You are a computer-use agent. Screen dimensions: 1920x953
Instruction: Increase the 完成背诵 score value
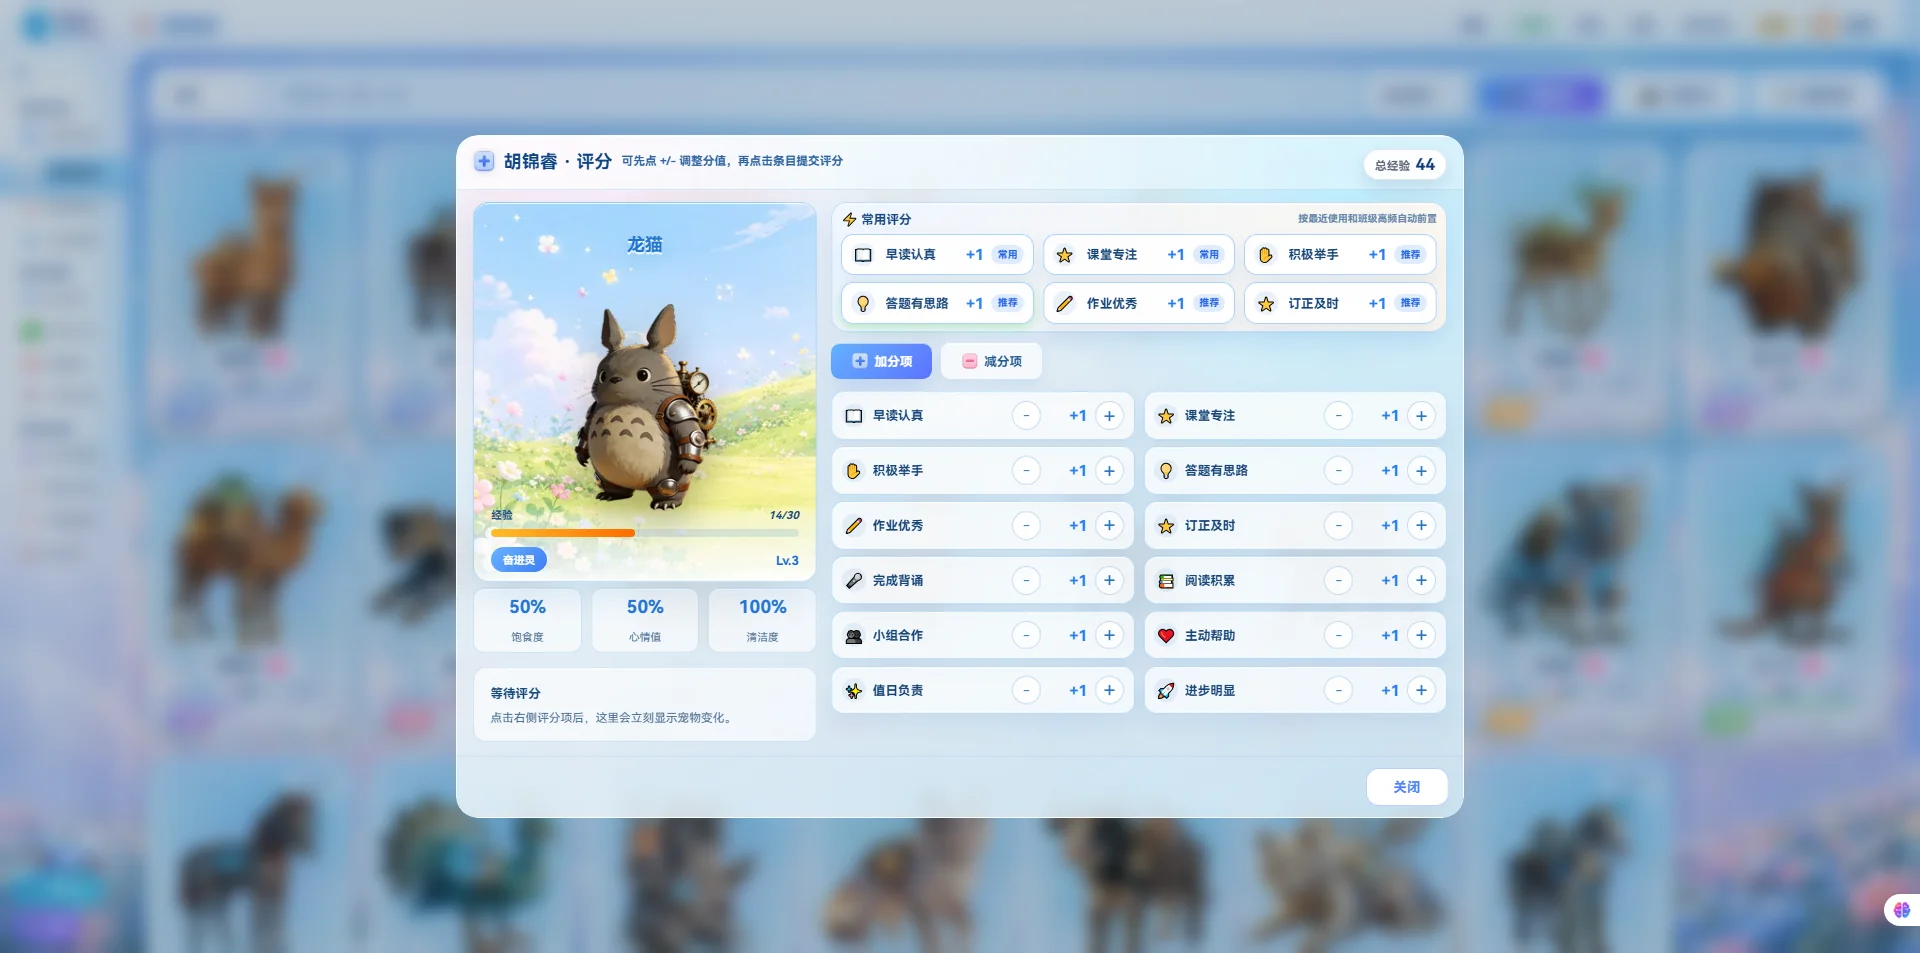pos(1109,581)
